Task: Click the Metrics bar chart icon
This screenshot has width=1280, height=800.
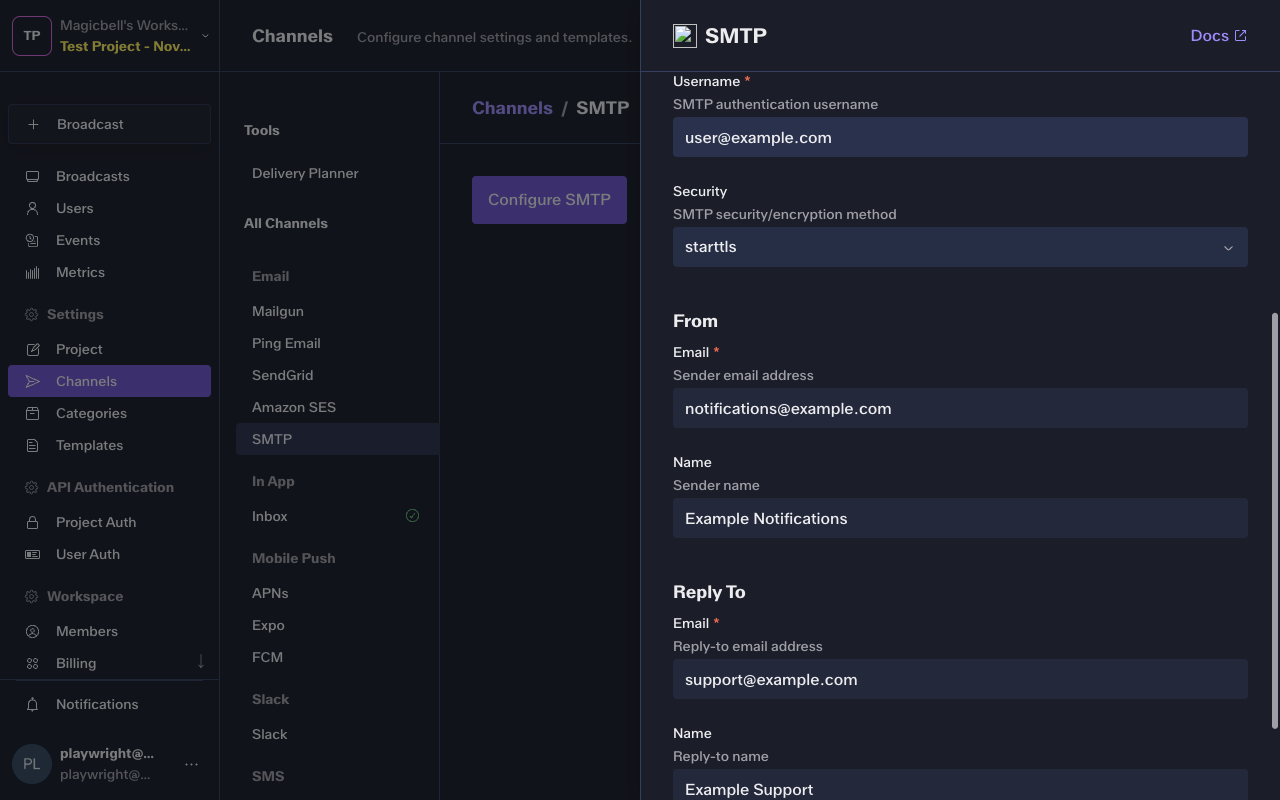Action: pyautogui.click(x=32, y=272)
